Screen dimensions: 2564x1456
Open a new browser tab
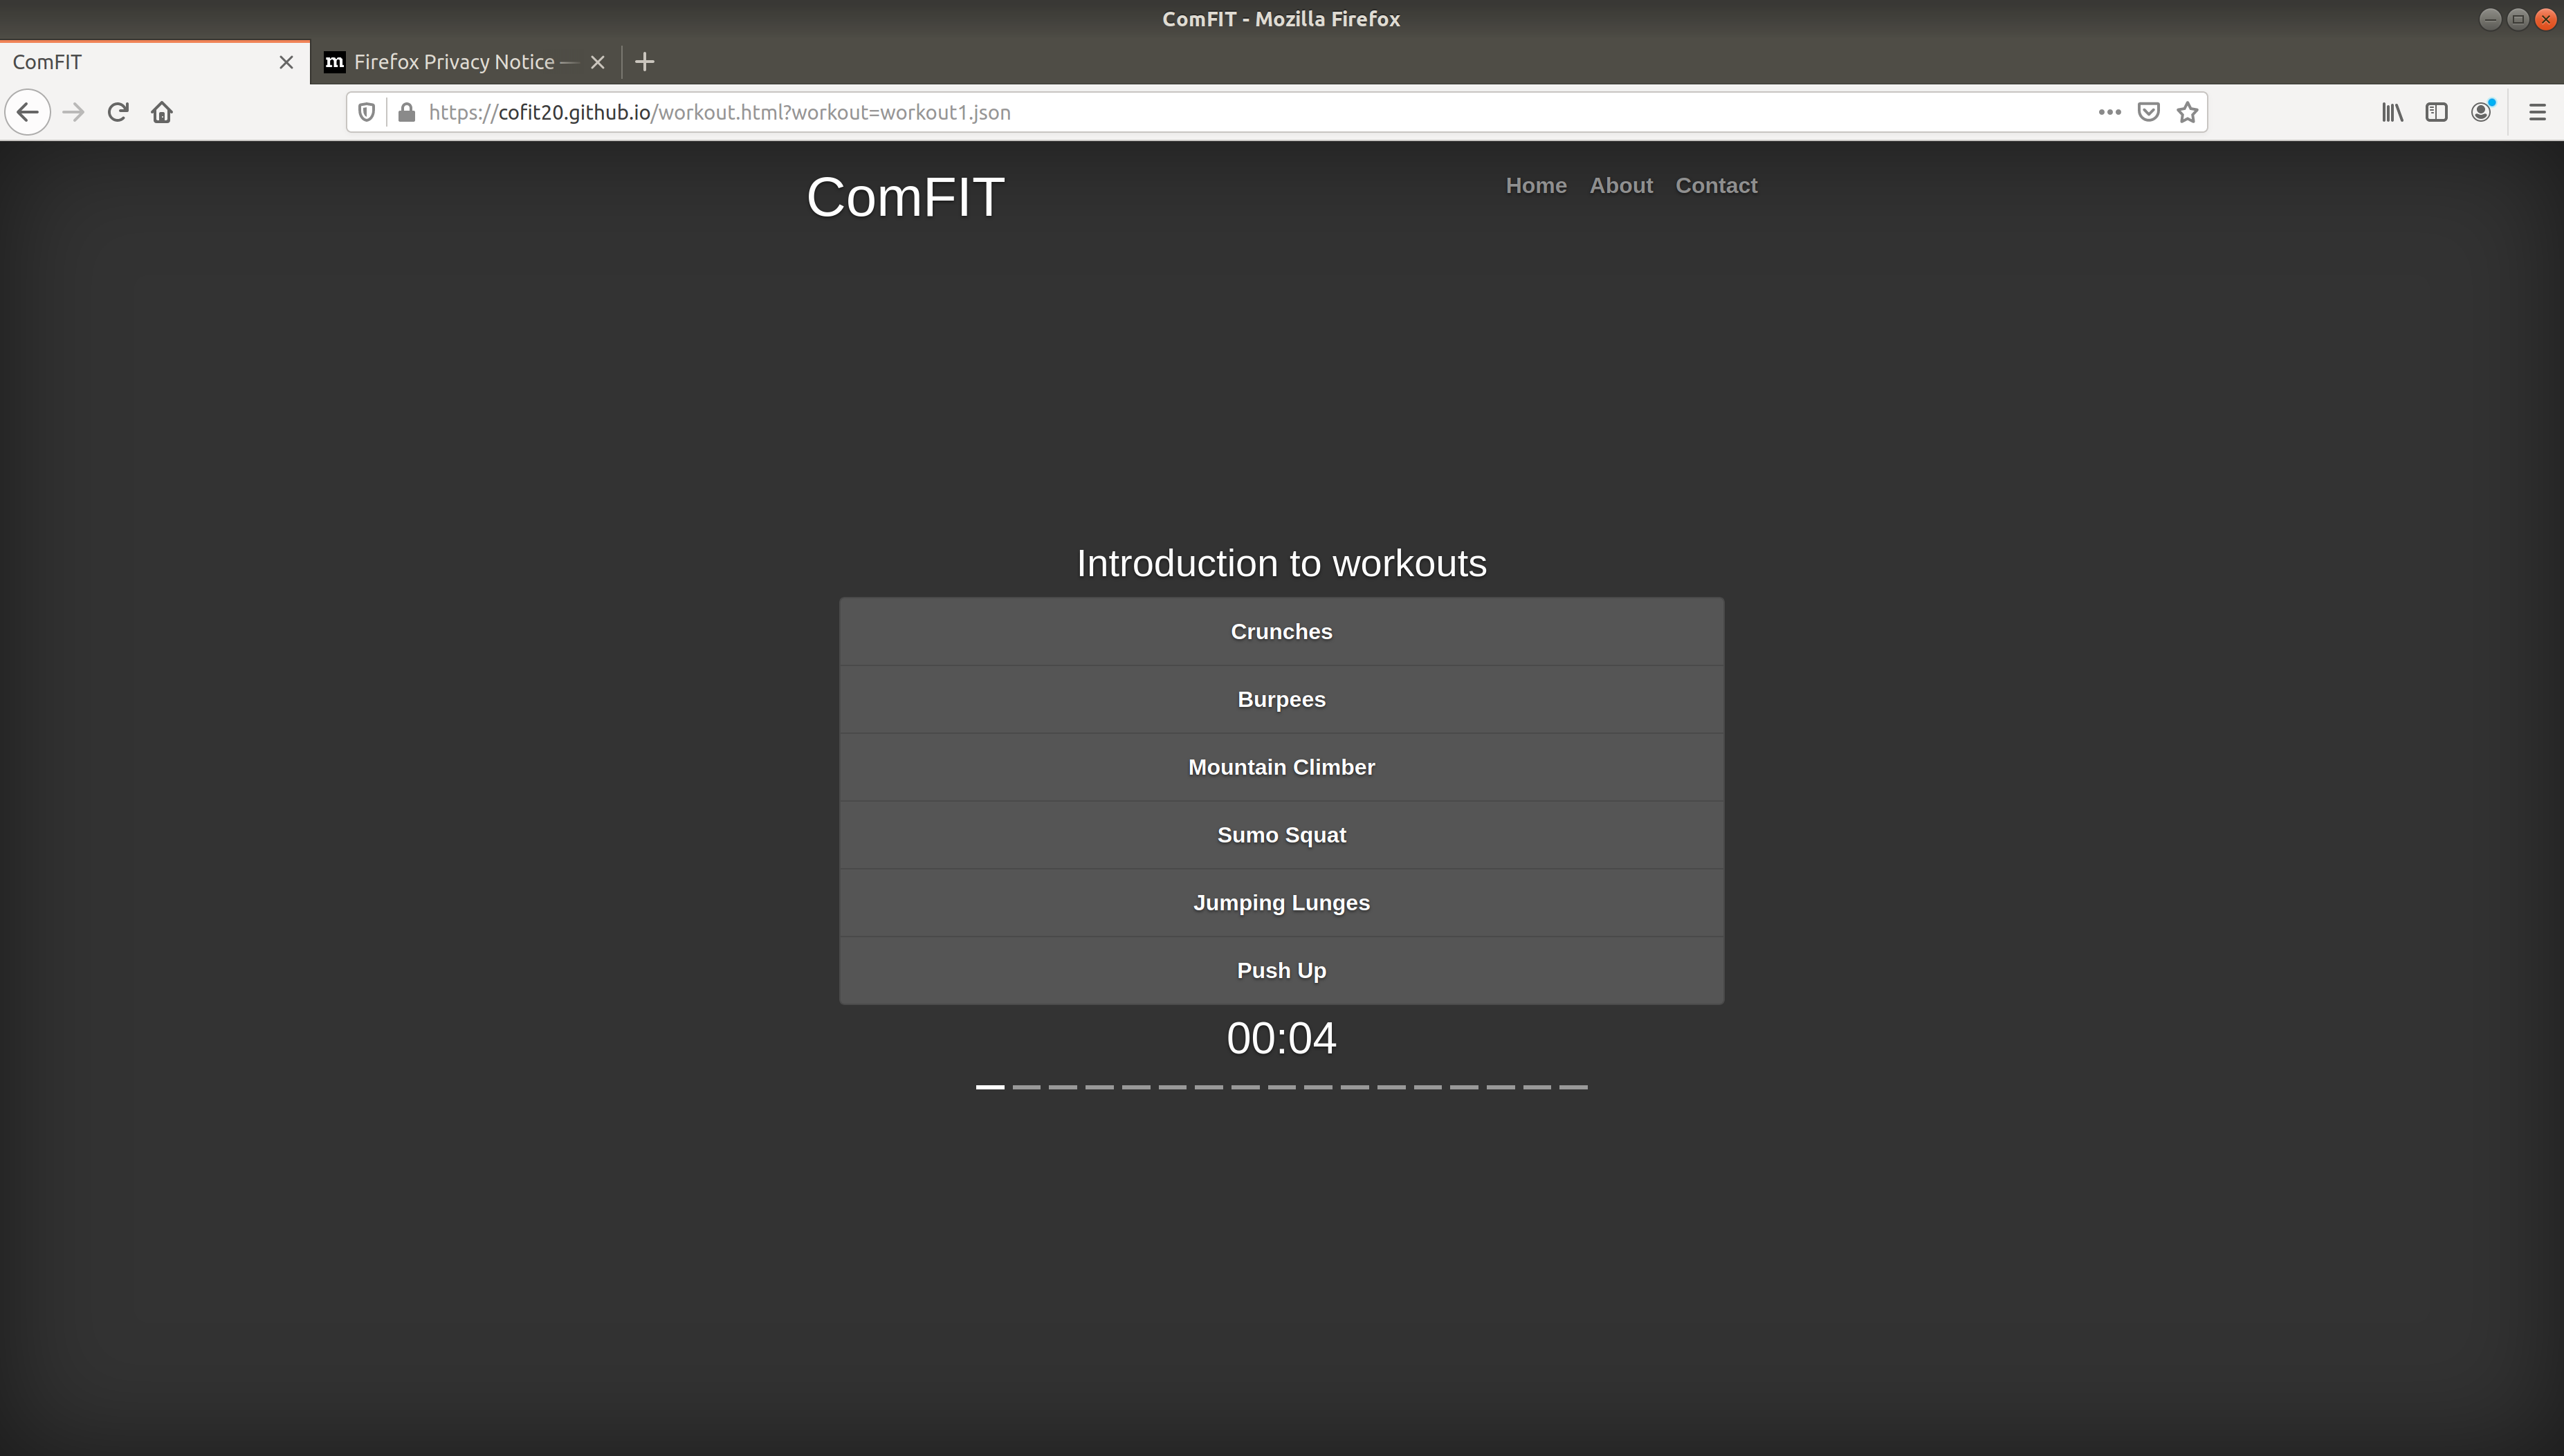pyautogui.click(x=645, y=62)
